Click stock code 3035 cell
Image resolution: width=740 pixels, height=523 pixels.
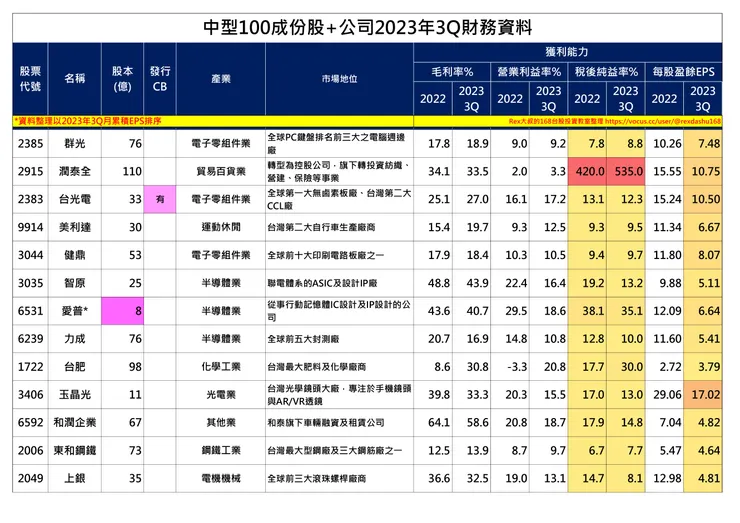click(30, 283)
